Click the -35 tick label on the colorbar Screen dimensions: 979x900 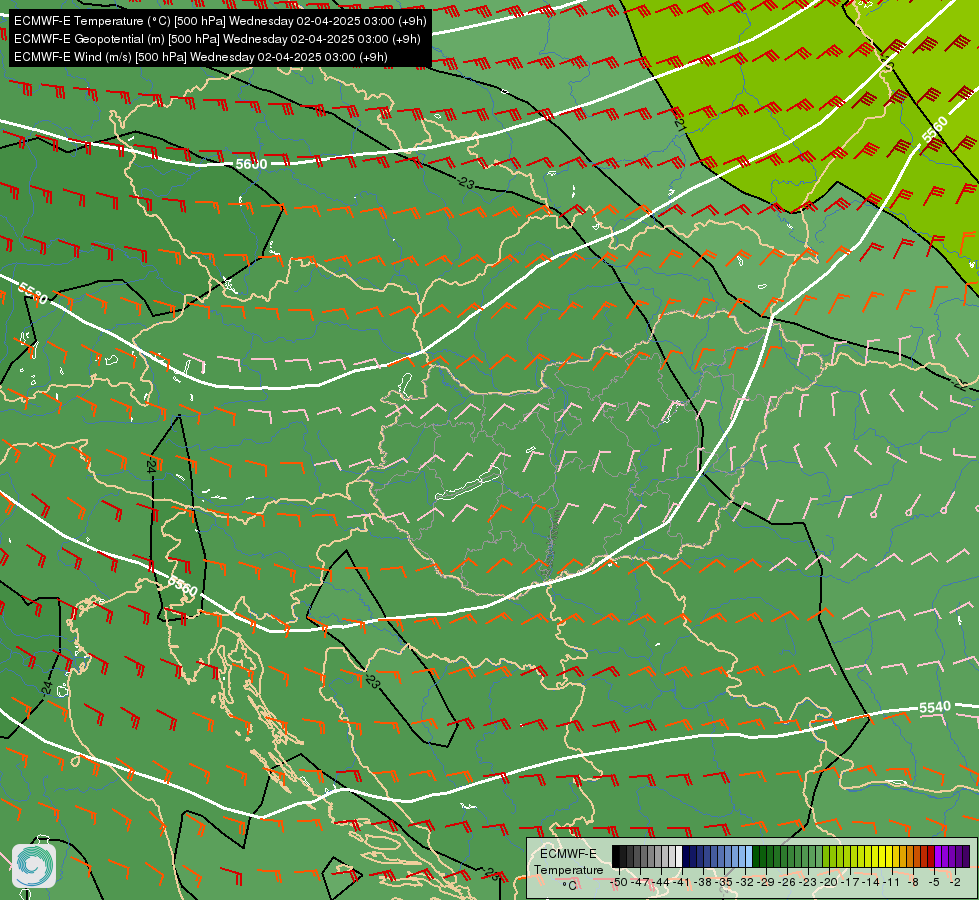(724, 882)
